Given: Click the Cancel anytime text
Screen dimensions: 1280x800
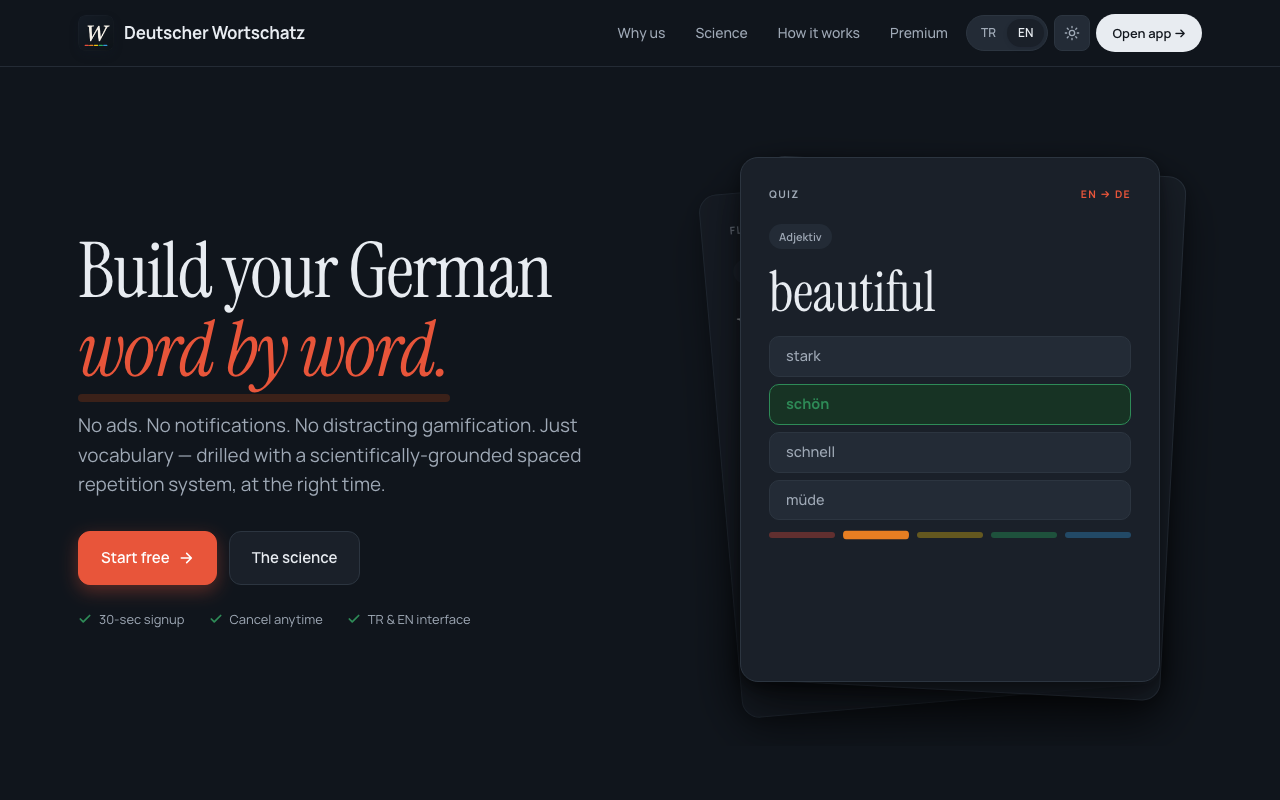Looking at the screenshot, I should click(x=276, y=619).
